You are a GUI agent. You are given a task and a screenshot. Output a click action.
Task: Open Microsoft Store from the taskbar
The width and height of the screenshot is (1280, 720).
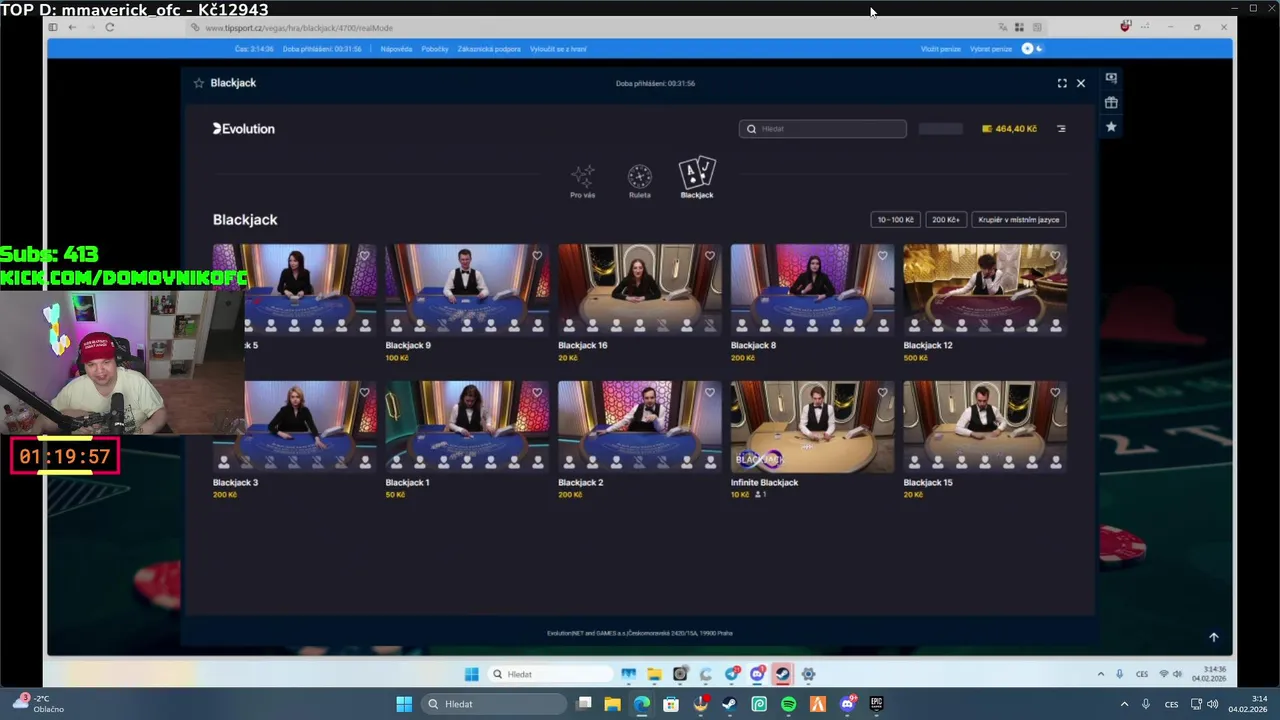point(671,704)
